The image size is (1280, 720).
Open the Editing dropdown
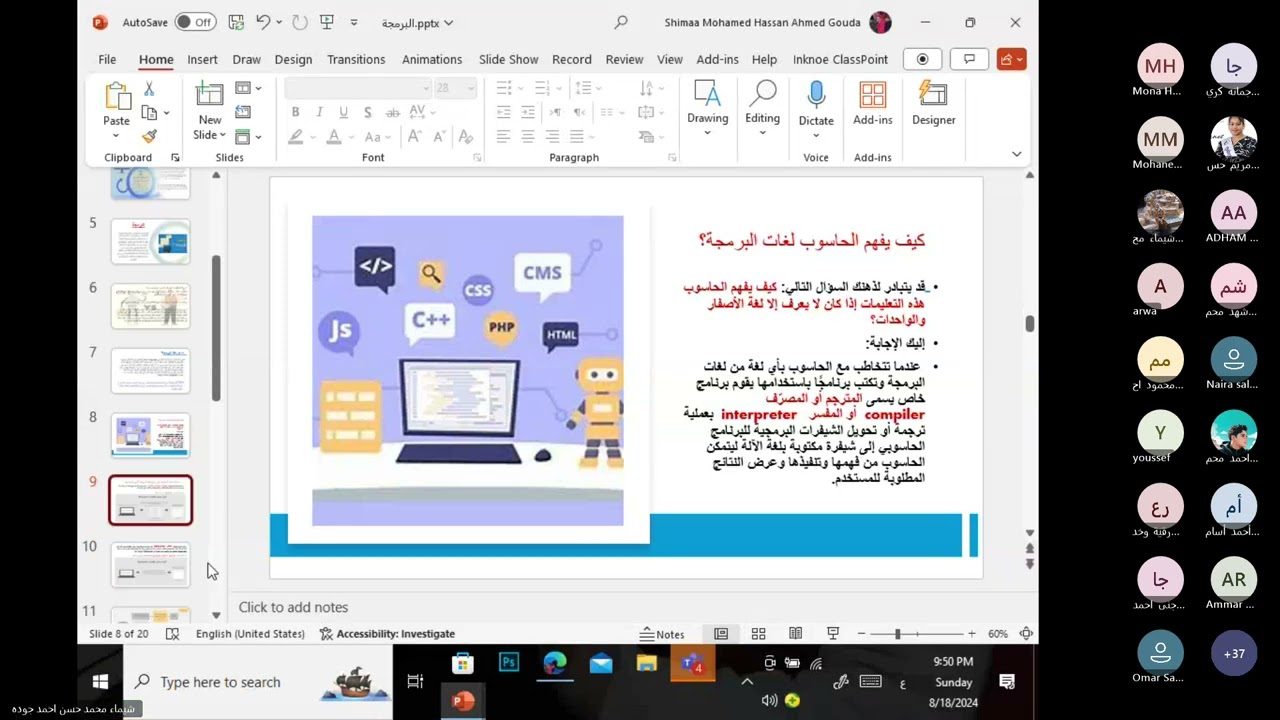(x=762, y=107)
